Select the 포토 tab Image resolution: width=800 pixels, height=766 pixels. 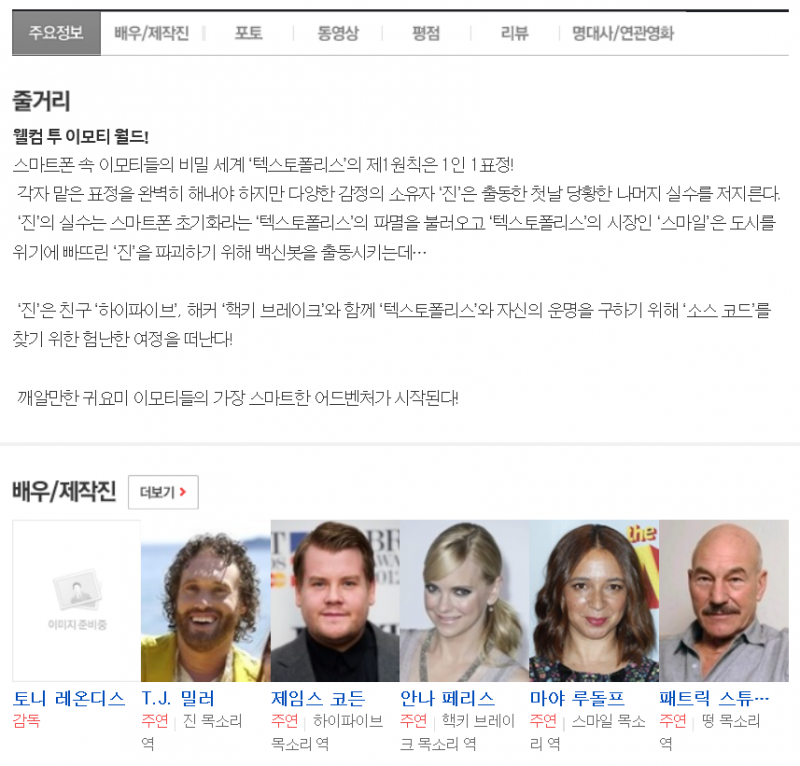click(x=248, y=33)
